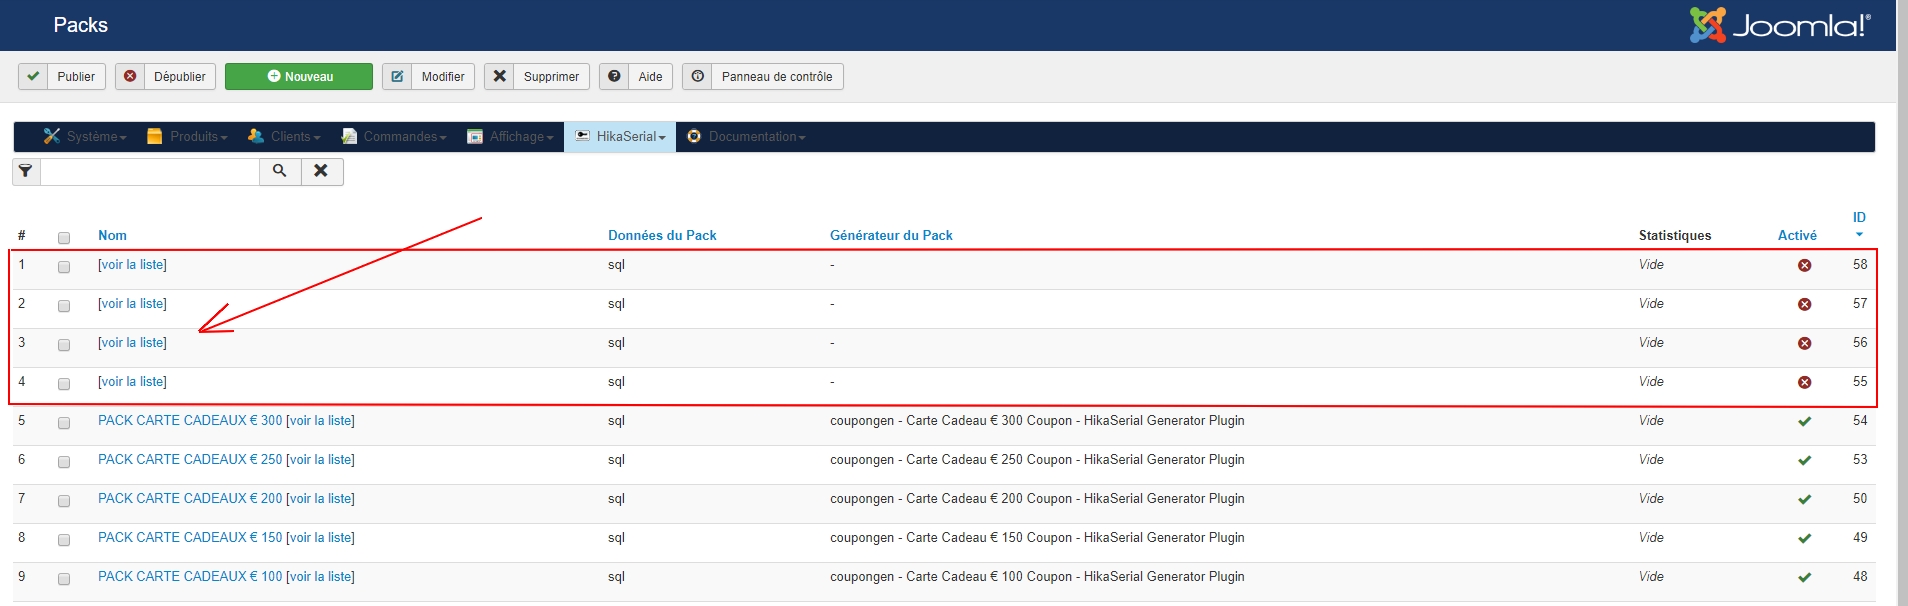The height and width of the screenshot is (606, 1908).
Task: Click into the search filter text field
Action: (x=150, y=171)
